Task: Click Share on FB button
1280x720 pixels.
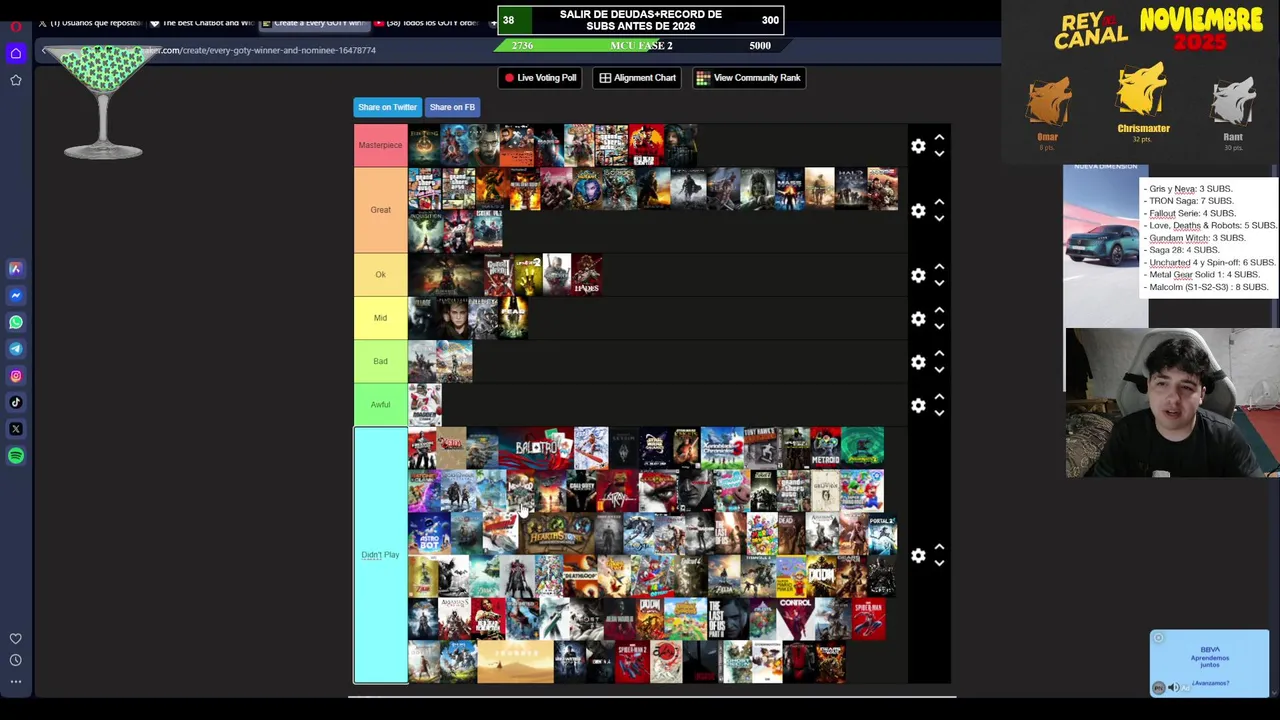Action: (x=452, y=107)
